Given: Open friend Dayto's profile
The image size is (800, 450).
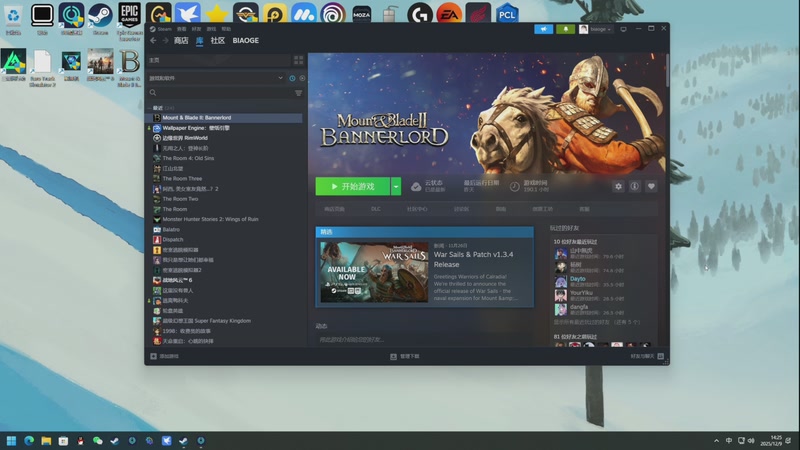Looking at the screenshot, I should [578, 279].
